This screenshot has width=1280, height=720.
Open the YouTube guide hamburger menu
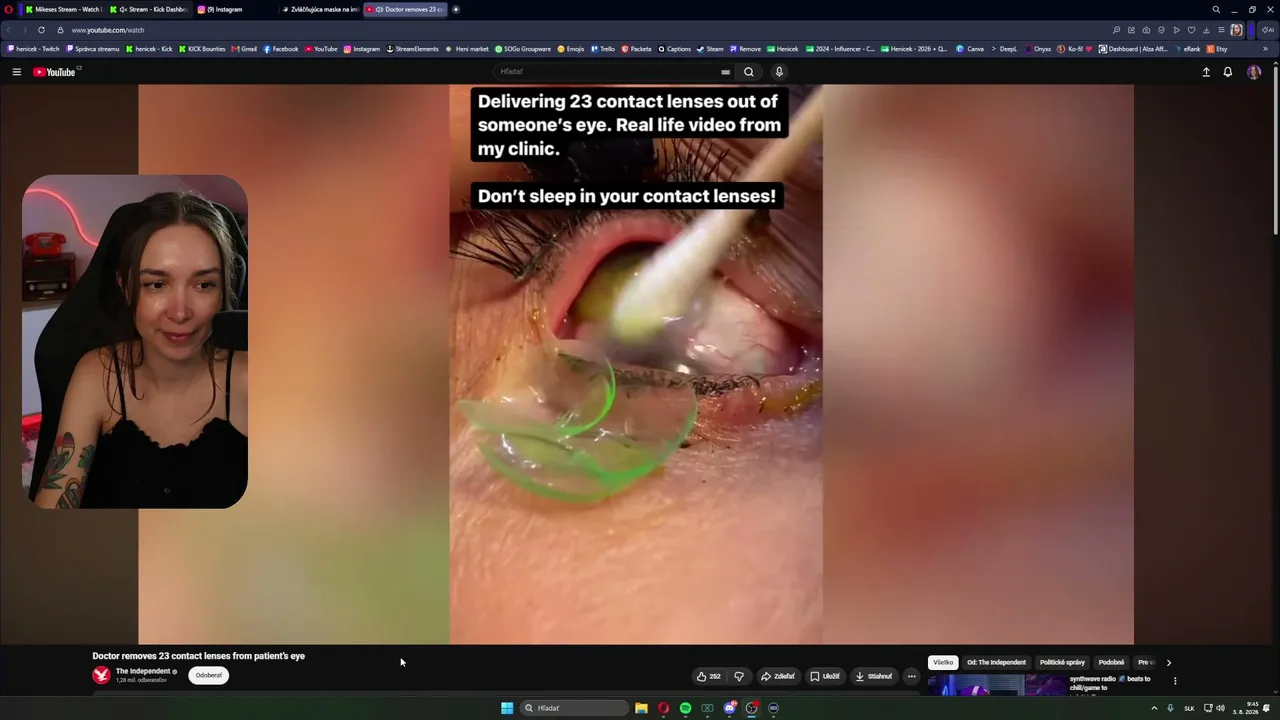click(16, 72)
